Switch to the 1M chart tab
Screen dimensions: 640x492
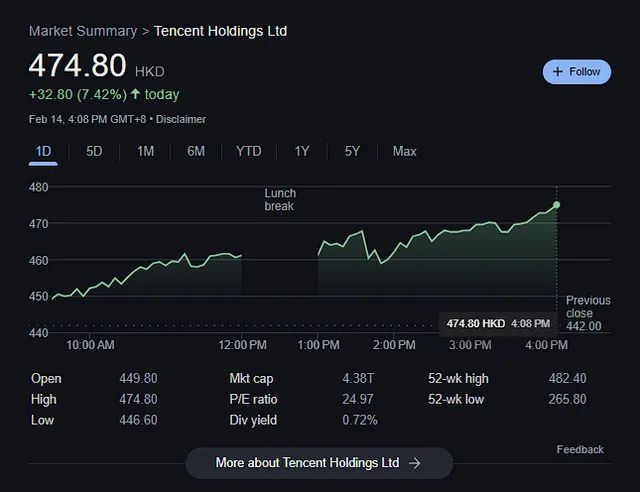click(x=145, y=151)
